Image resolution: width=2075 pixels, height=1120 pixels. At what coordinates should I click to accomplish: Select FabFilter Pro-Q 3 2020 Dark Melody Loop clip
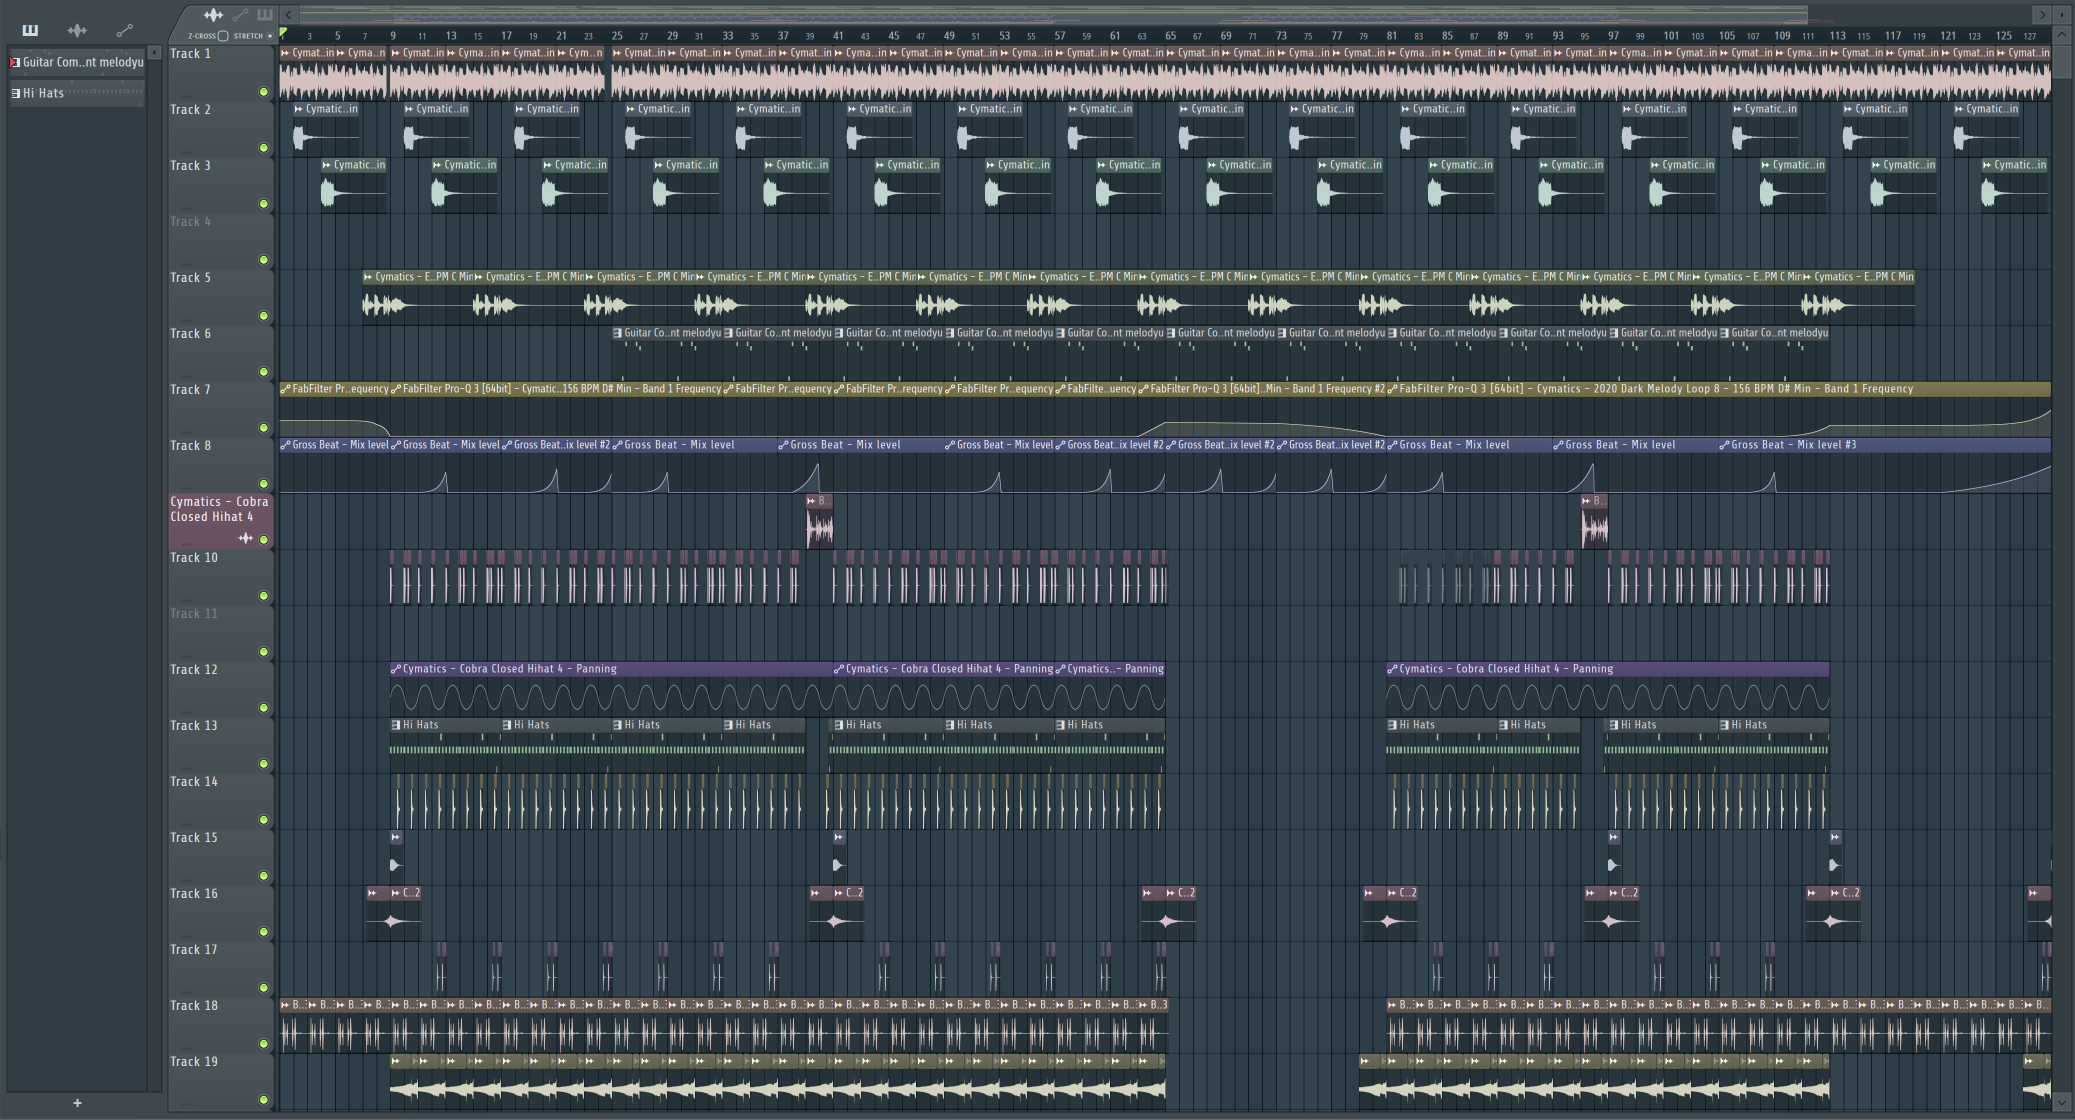tap(1719, 411)
